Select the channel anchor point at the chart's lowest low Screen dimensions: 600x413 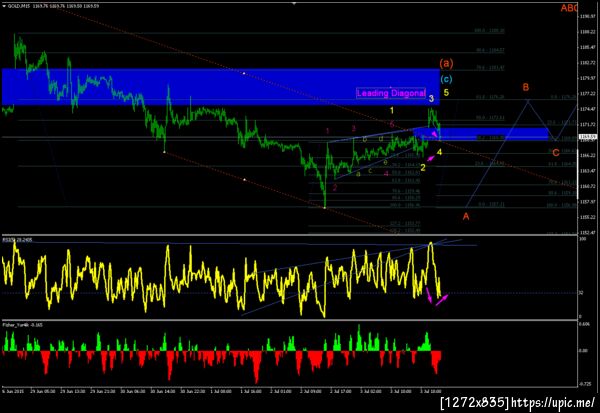(x=325, y=208)
